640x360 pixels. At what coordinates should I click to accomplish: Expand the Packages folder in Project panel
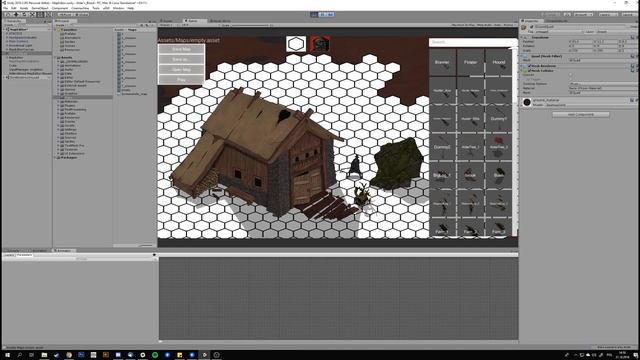56,158
